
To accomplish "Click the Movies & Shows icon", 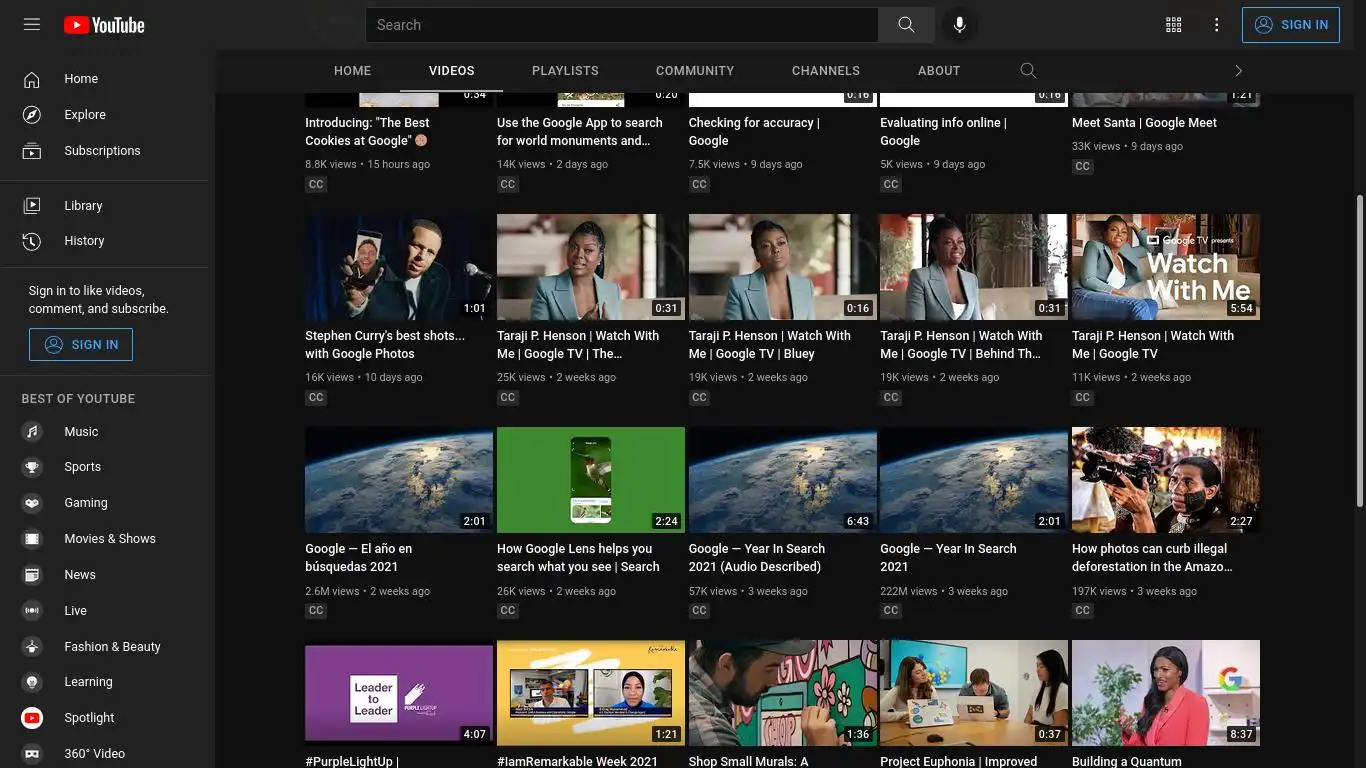I will point(32,539).
